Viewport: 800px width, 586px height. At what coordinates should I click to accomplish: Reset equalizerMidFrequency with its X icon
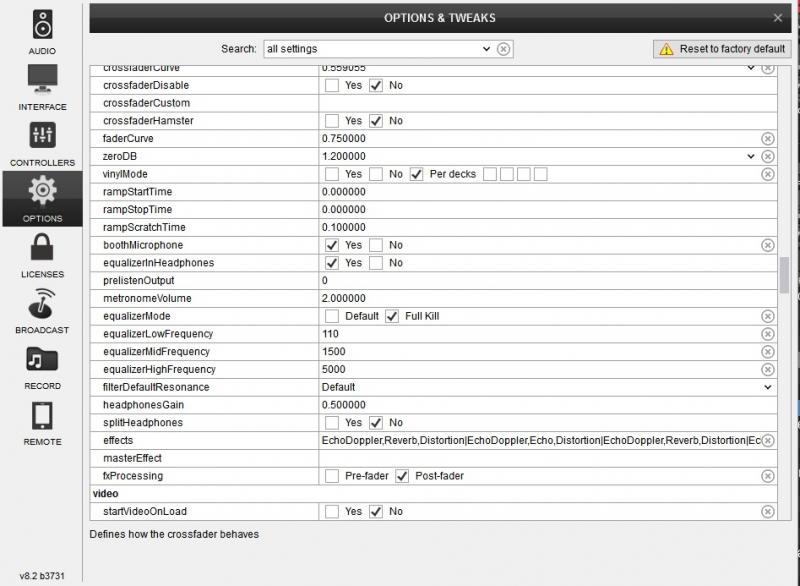[767, 352]
